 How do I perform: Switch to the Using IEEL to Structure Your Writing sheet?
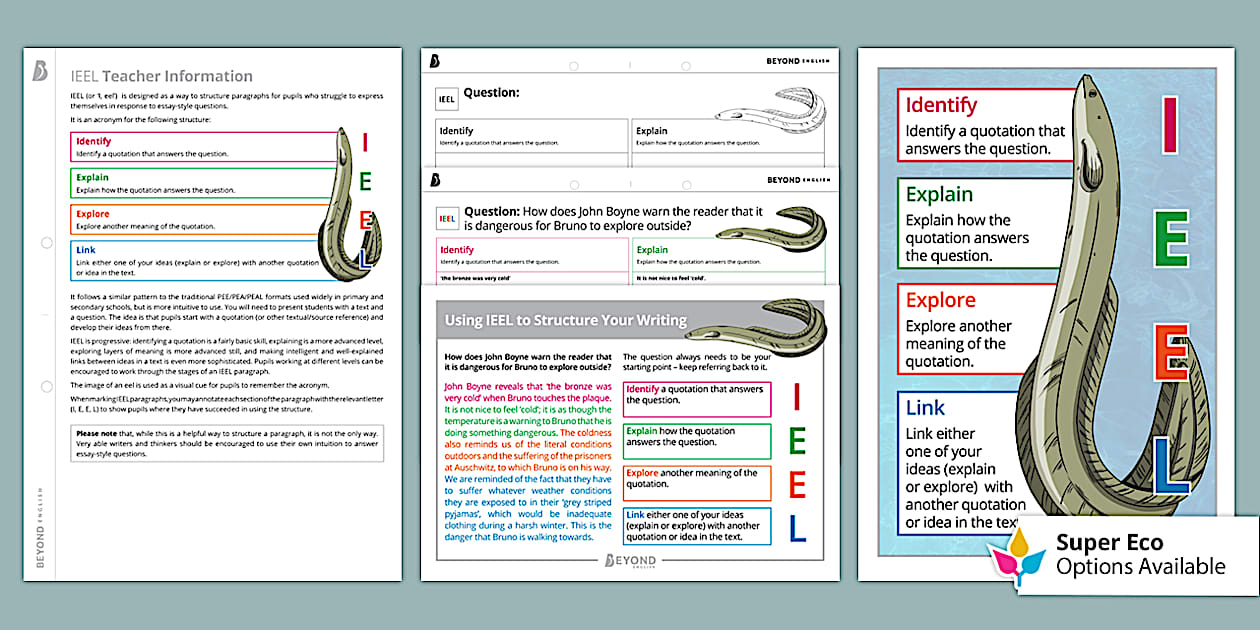(565, 320)
